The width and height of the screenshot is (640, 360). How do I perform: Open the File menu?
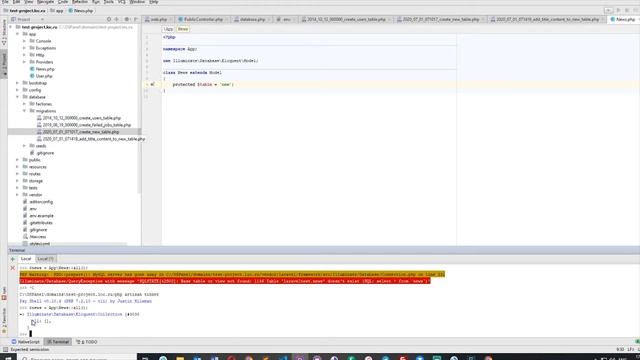(x=5, y=2)
